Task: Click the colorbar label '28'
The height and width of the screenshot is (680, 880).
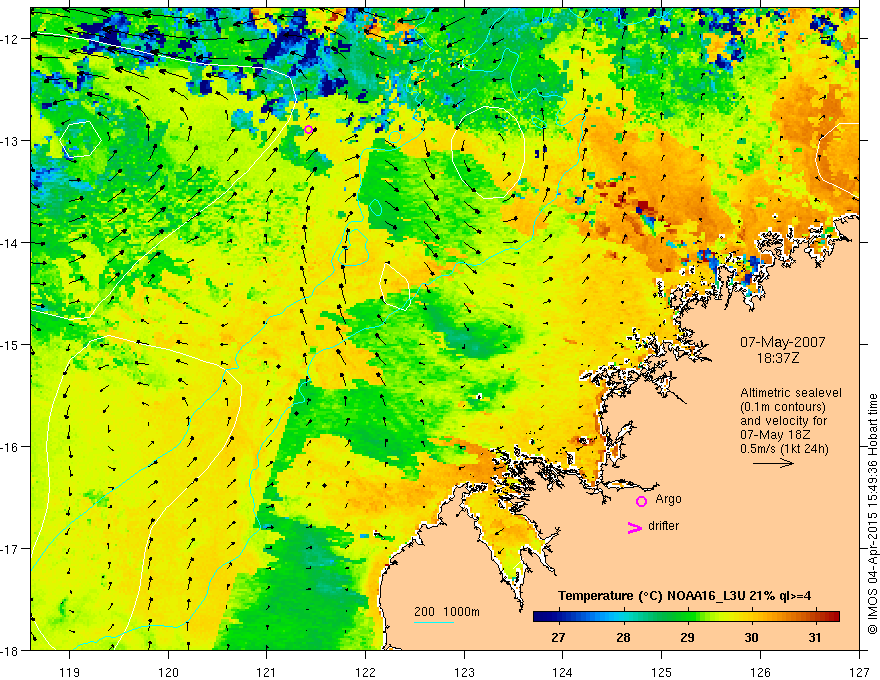Action: coord(623,637)
